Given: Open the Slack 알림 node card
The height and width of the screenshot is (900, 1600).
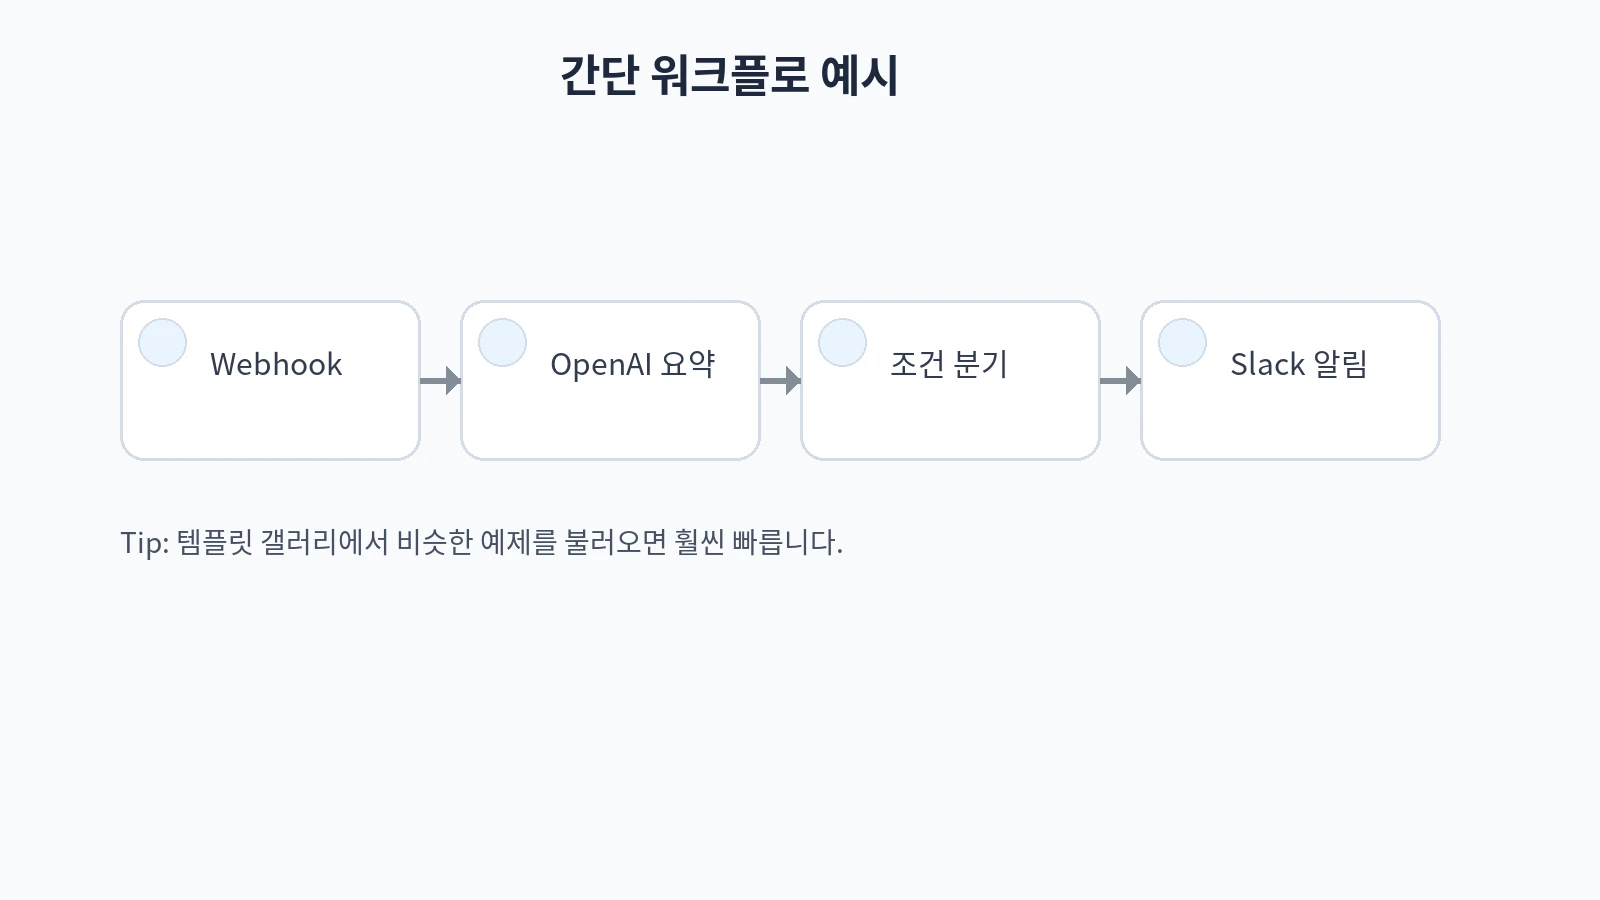Looking at the screenshot, I should 1290,420.
